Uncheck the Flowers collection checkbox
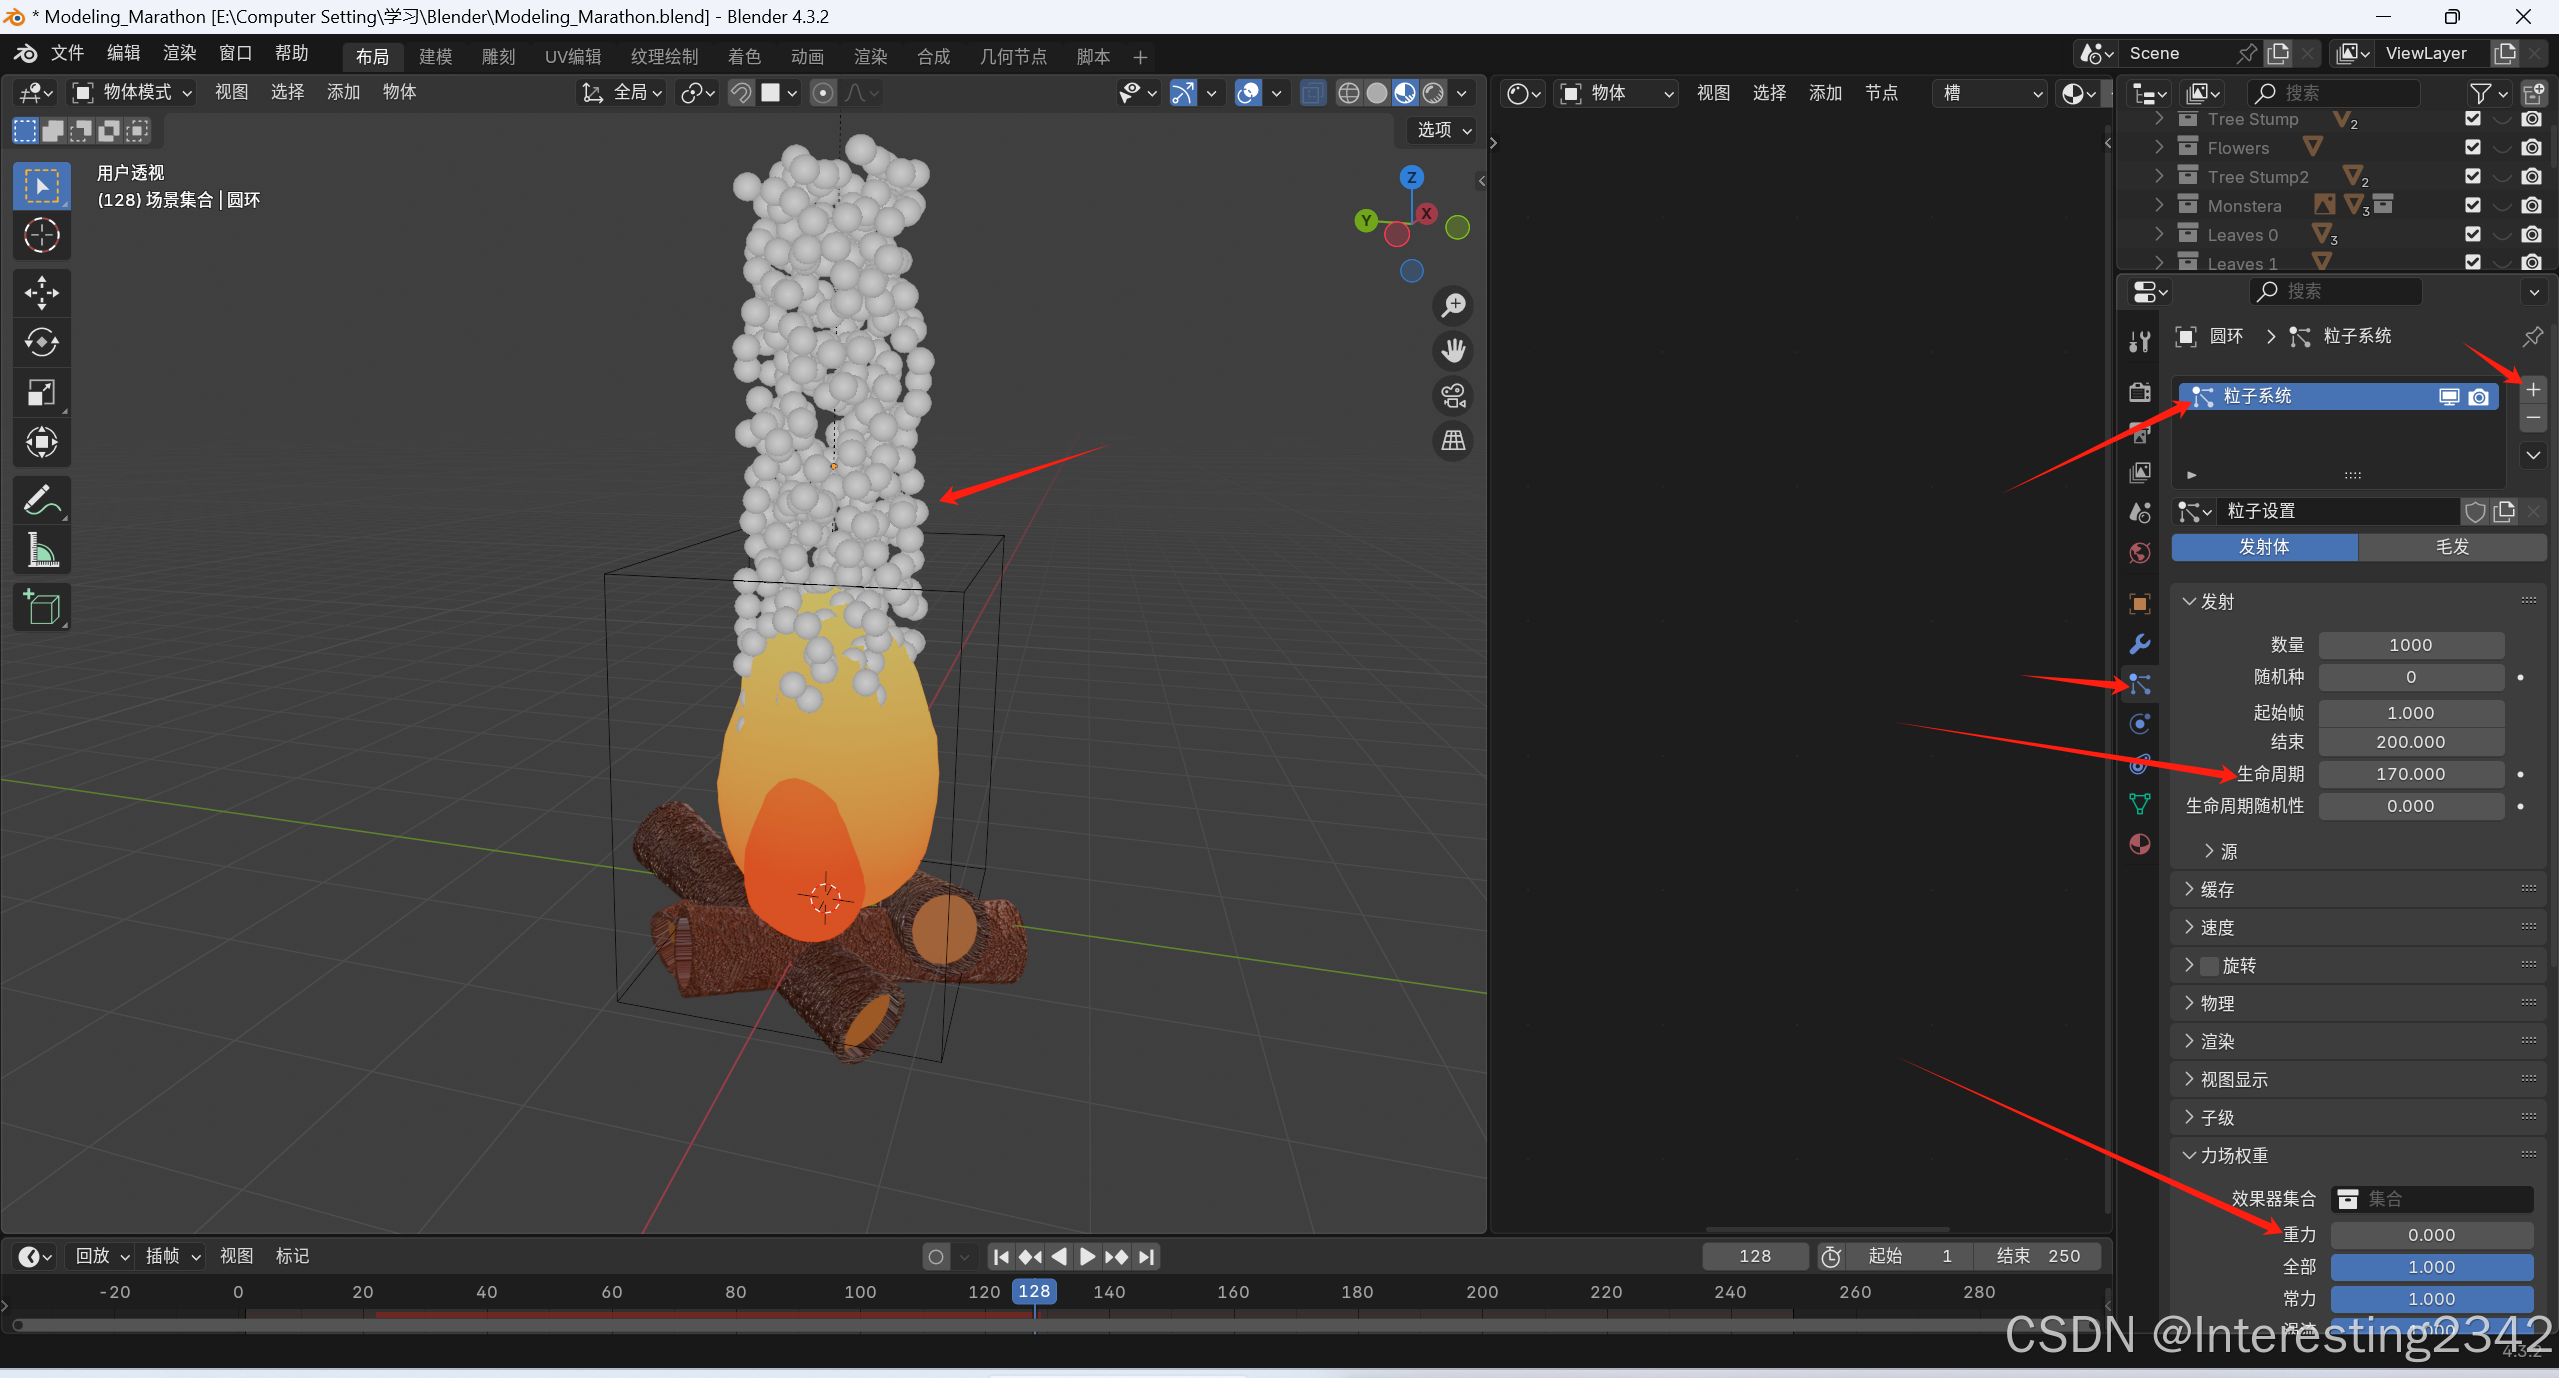Viewport: 2559px width, 1378px height. pyautogui.click(x=2473, y=148)
